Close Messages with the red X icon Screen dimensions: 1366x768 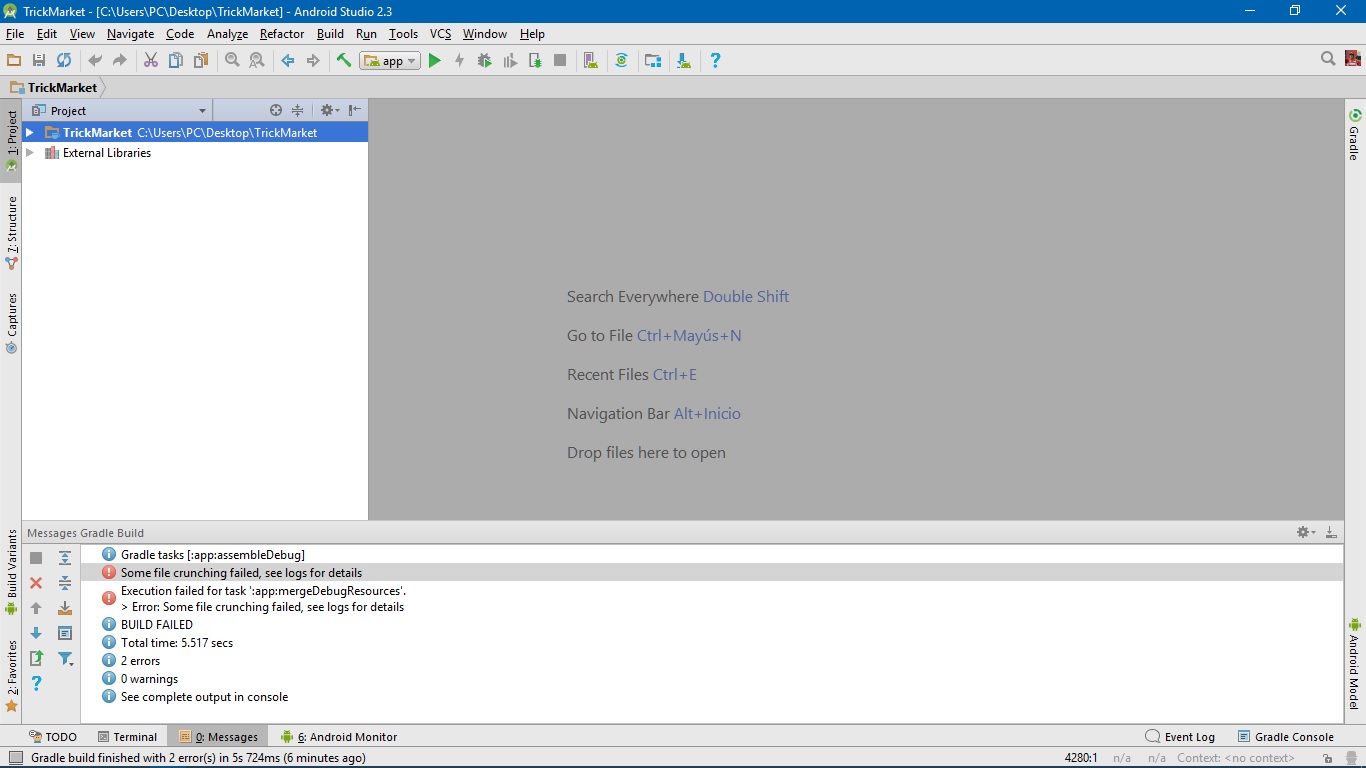tap(36, 583)
